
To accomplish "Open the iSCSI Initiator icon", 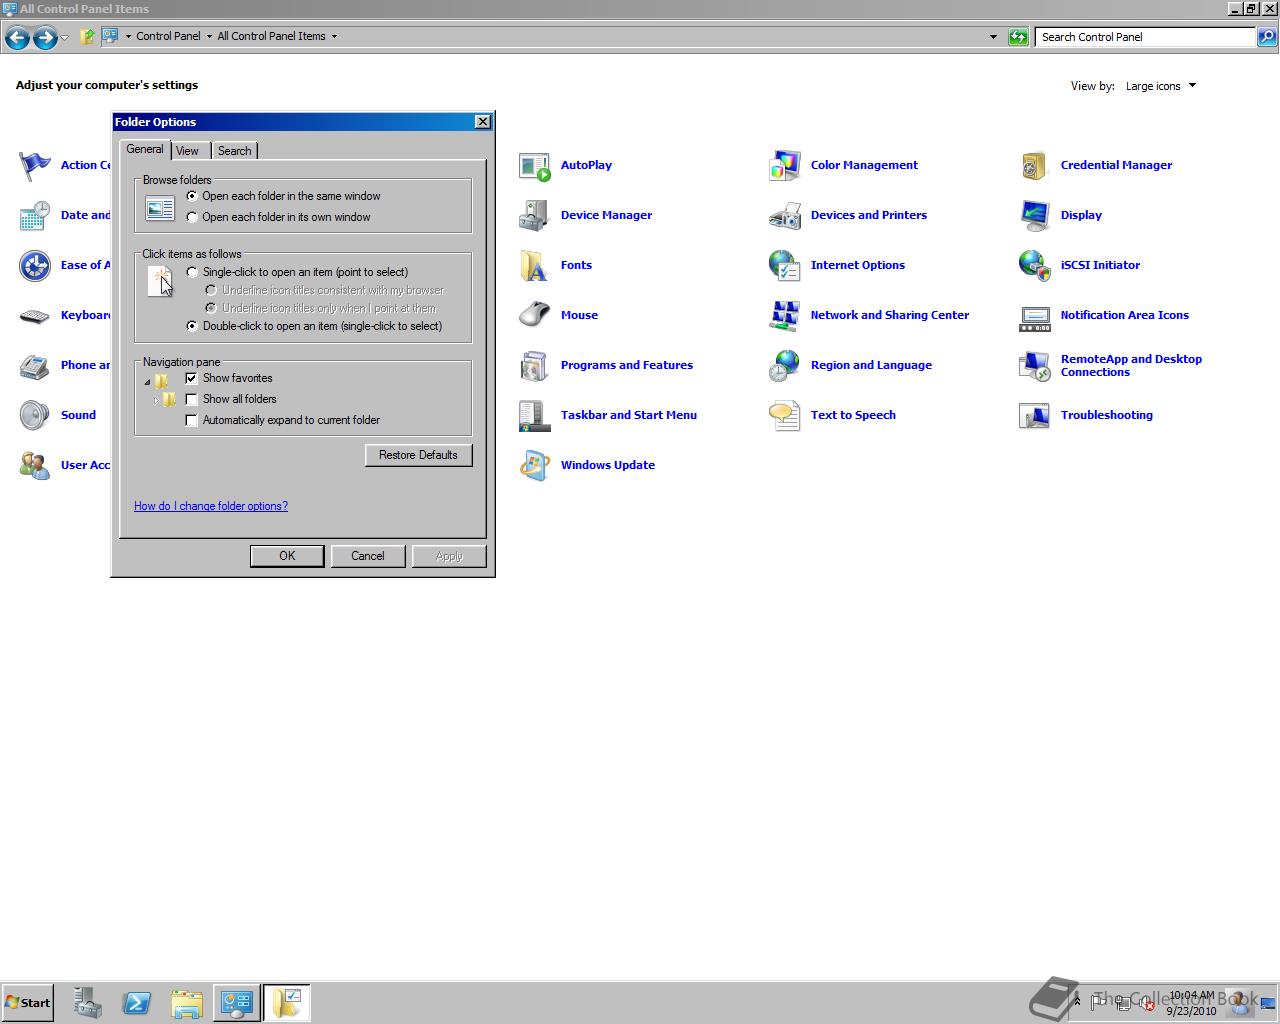I will (1035, 266).
